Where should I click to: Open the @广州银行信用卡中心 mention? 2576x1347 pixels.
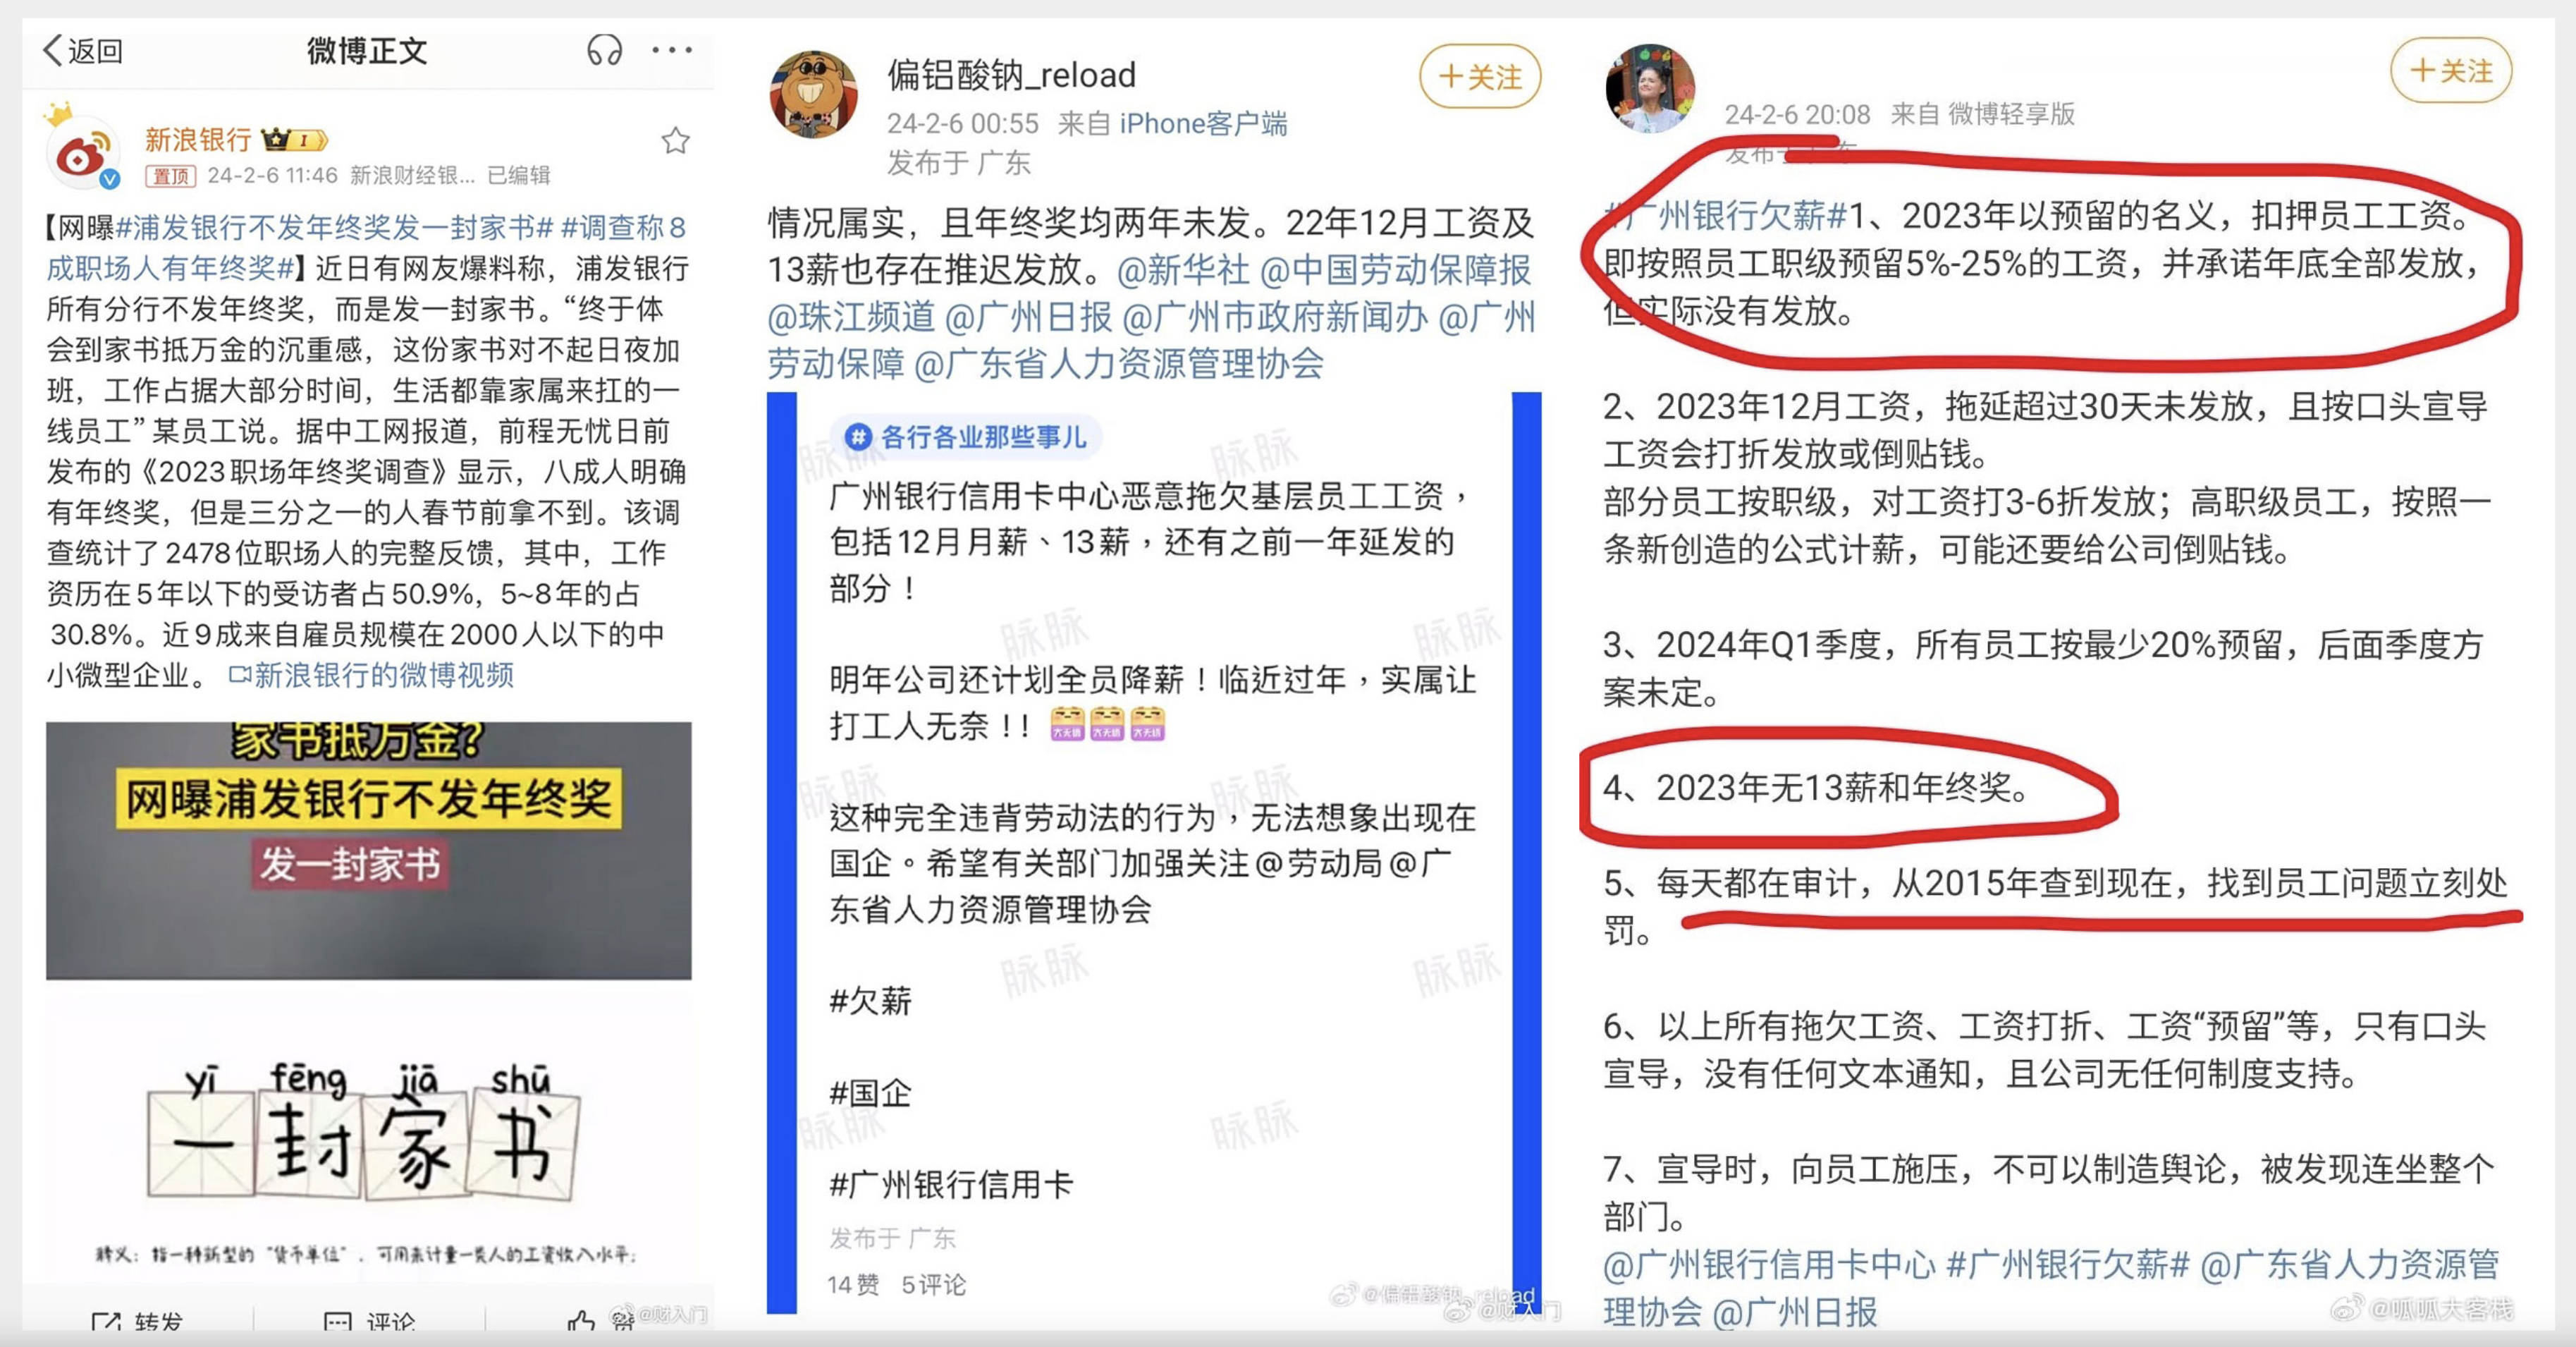1769,1265
